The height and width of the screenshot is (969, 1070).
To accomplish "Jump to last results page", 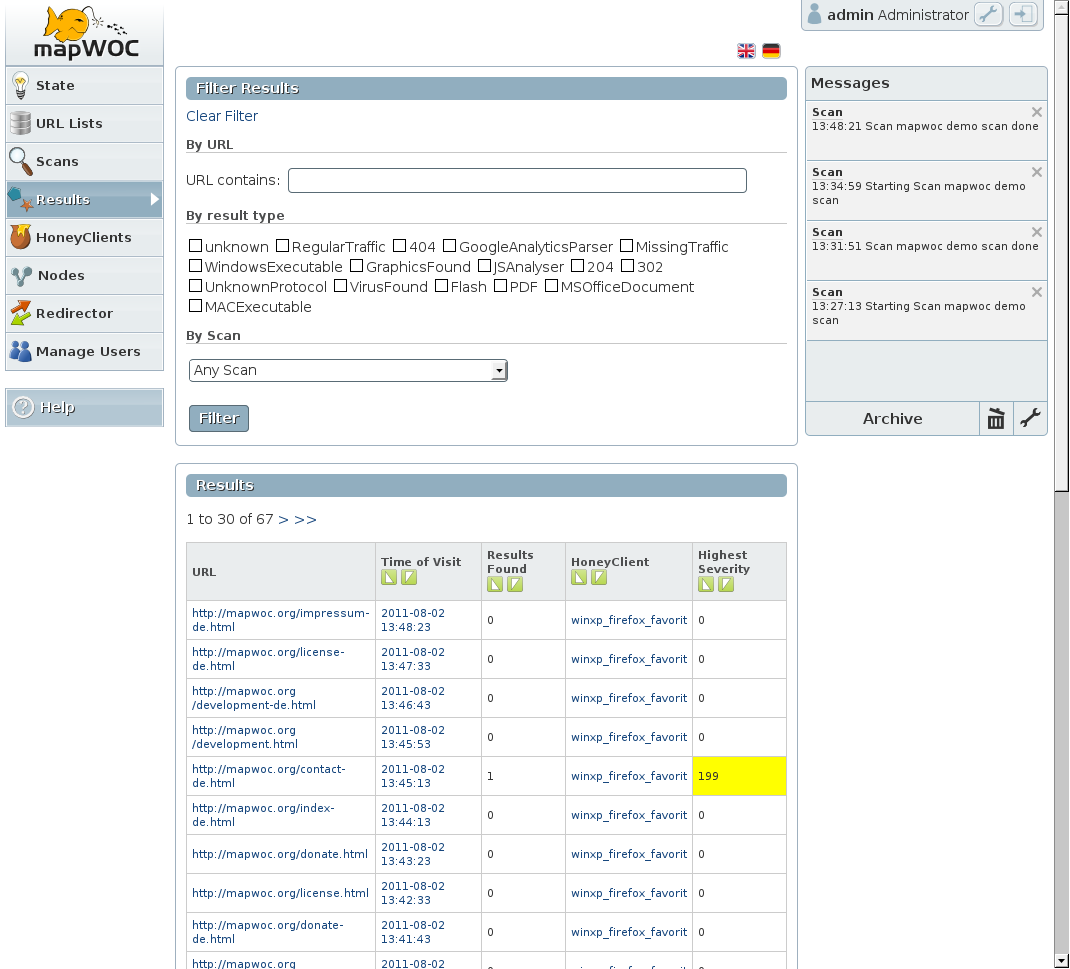I will (305, 520).
